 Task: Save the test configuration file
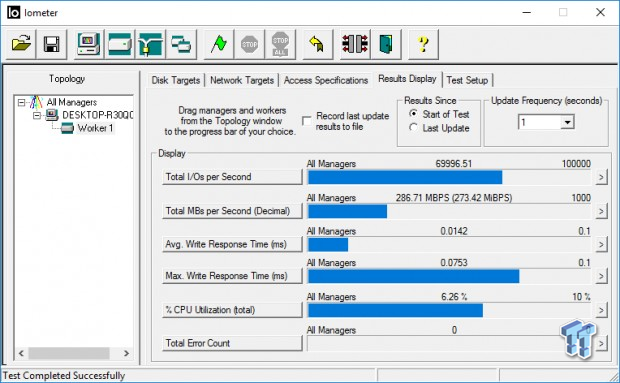point(52,44)
